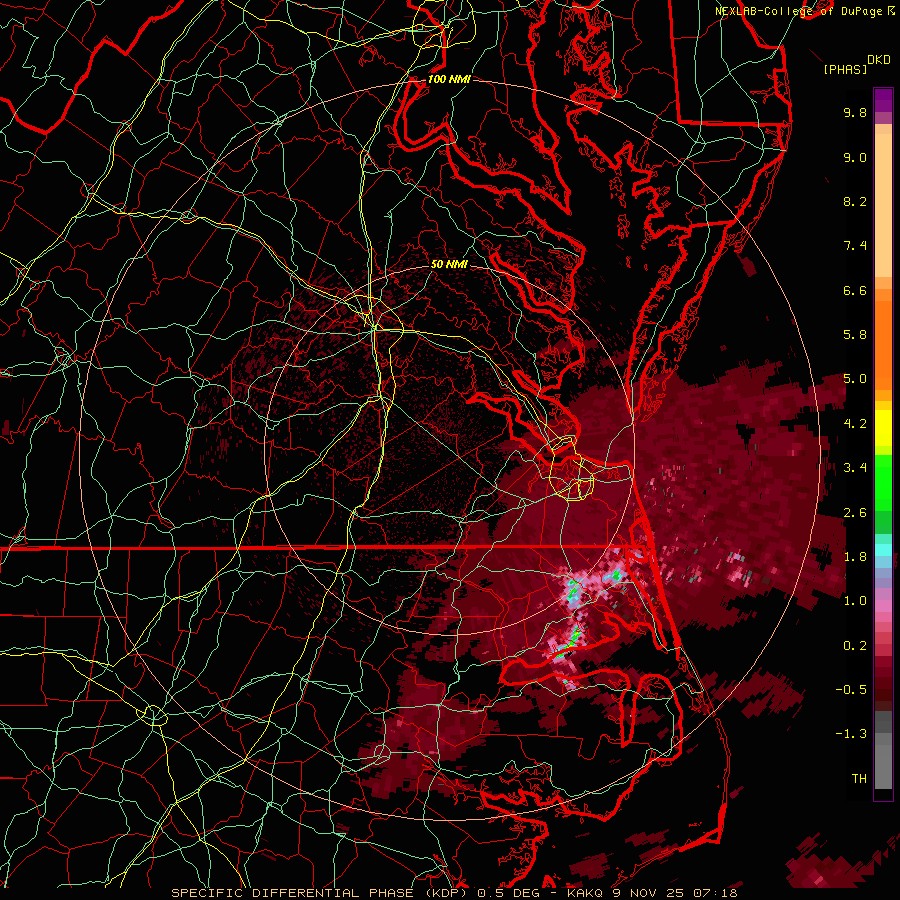This screenshot has height=900, width=900.
Task: Click the TH threshold label on scale
Action: (x=859, y=779)
